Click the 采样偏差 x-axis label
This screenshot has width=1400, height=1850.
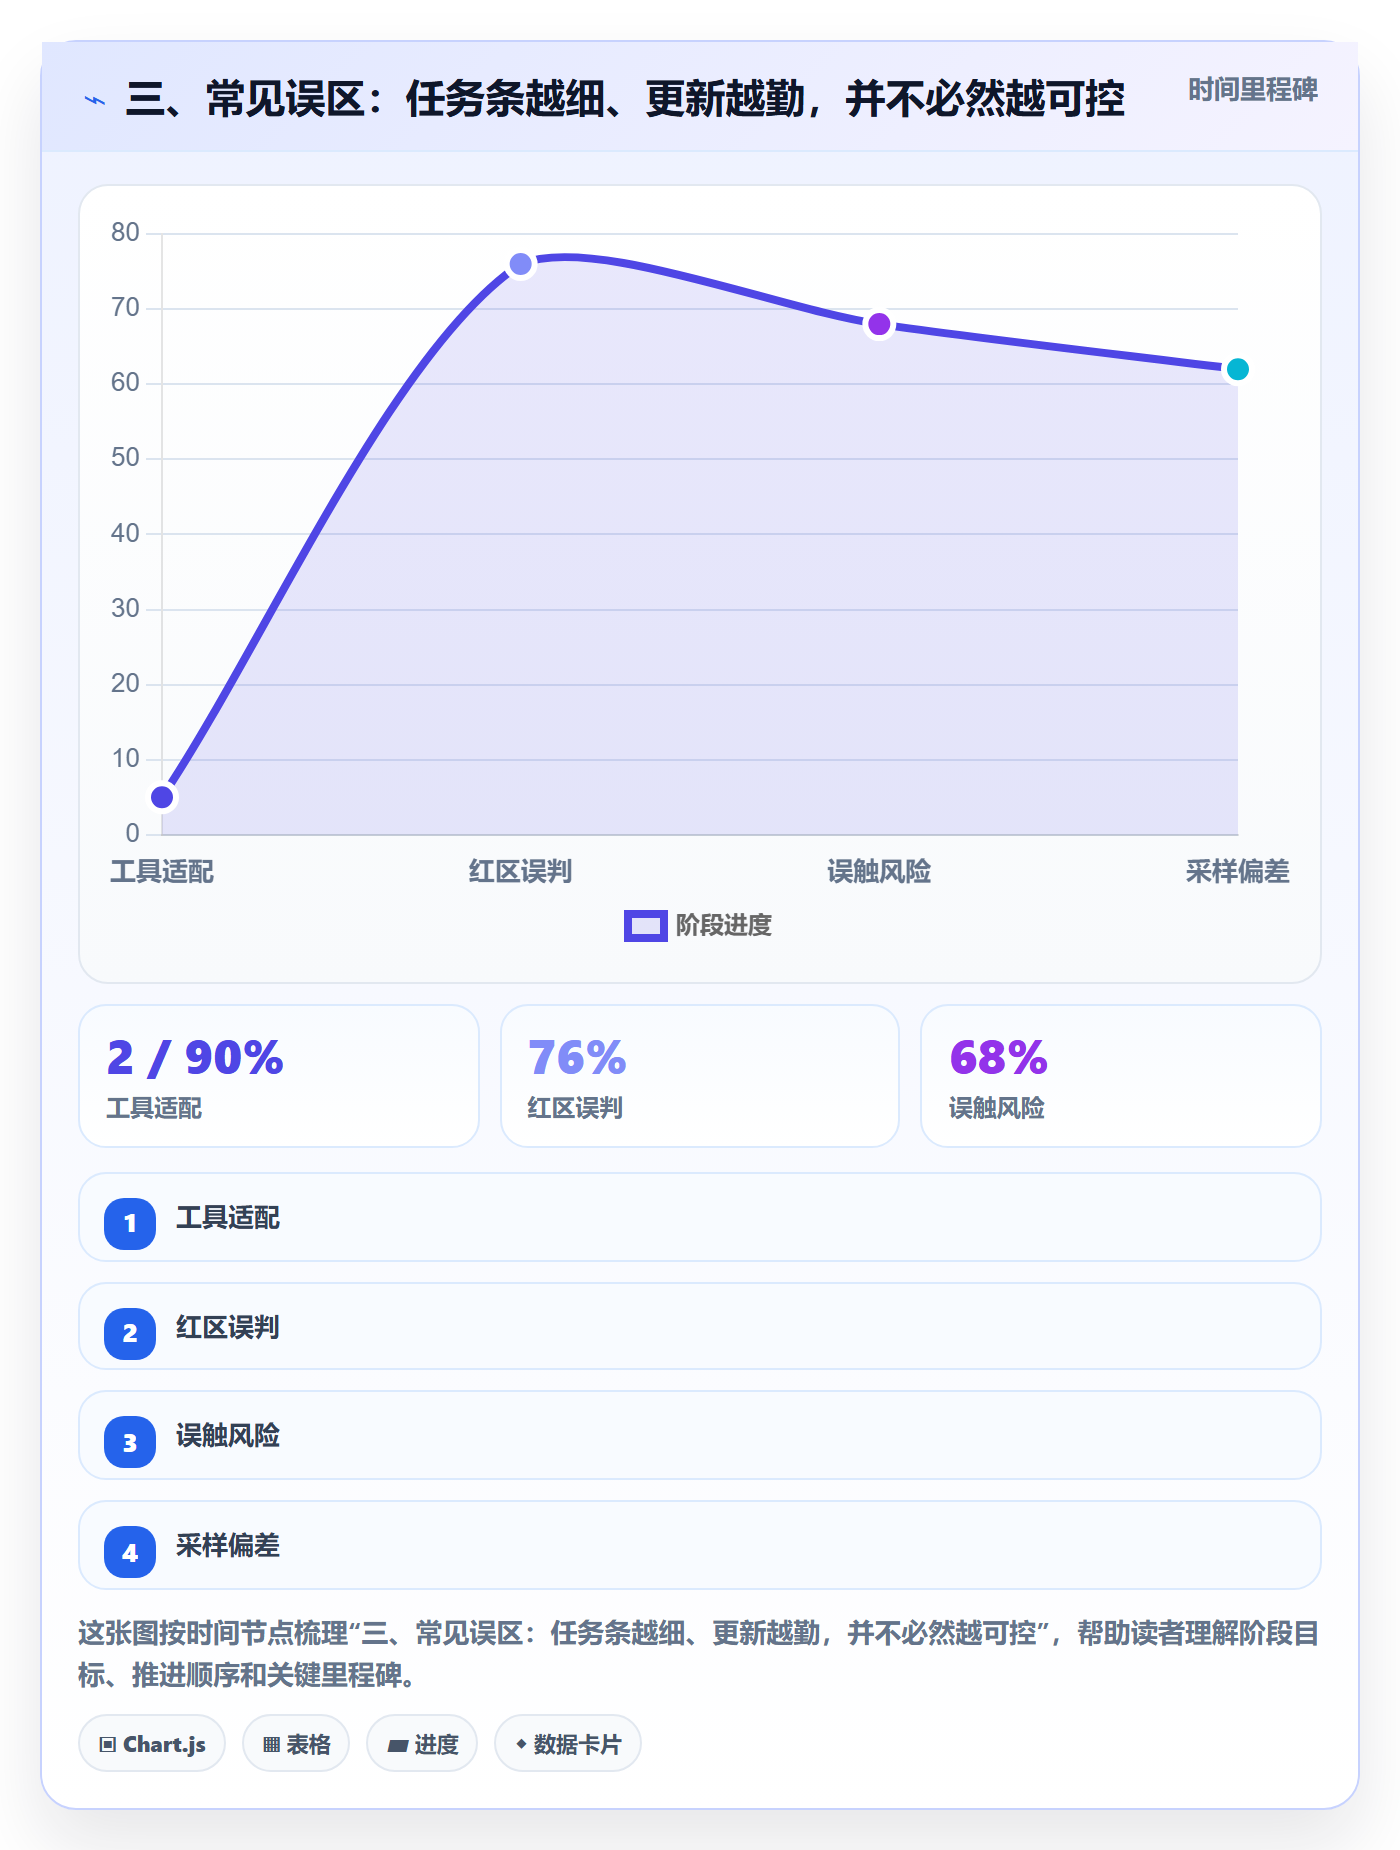pos(1237,872)
